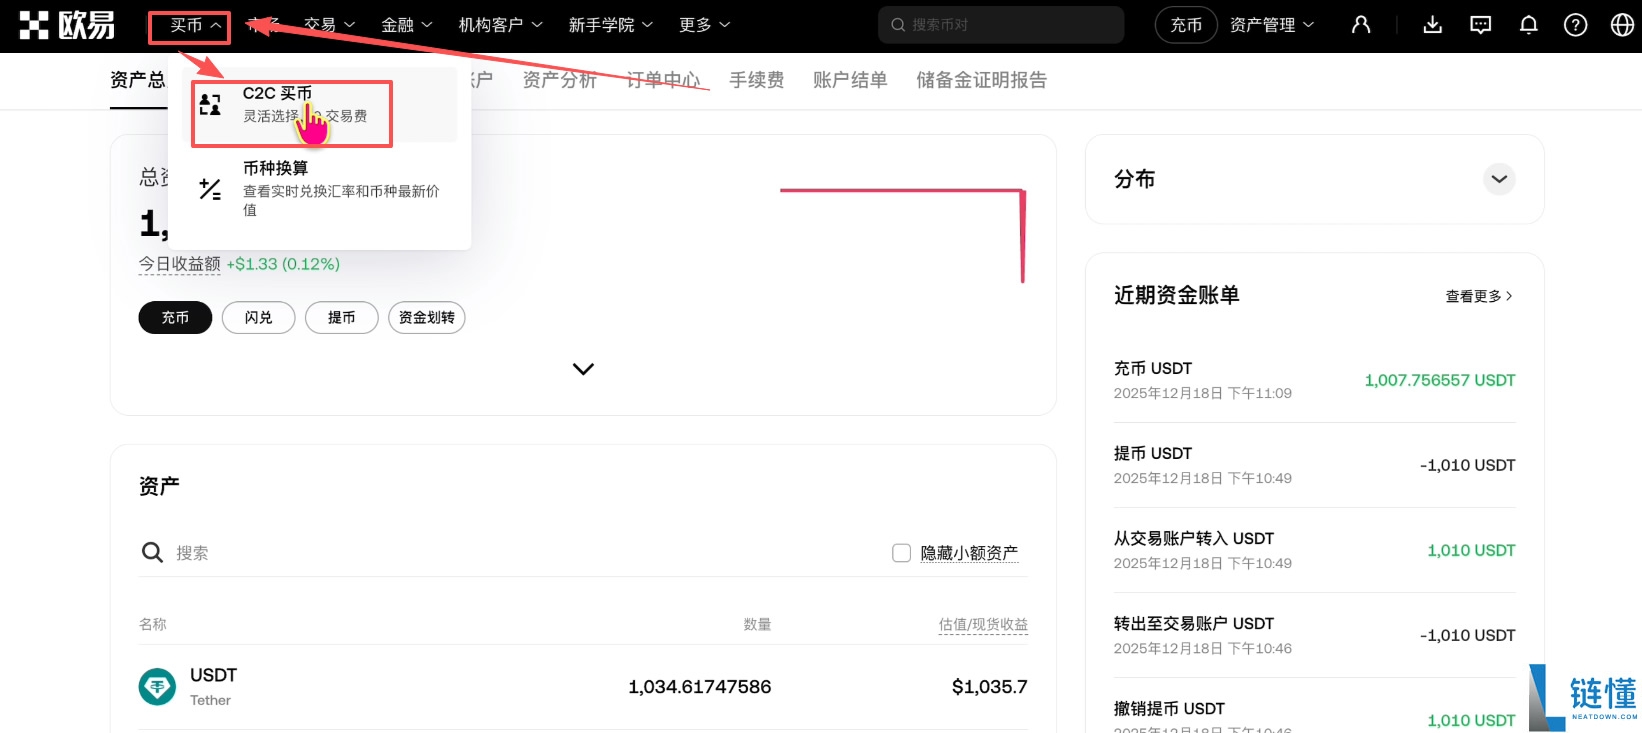Click the 撤销提币 USDT entry
Viewport: 1642px width, 733px height.
1315,715
